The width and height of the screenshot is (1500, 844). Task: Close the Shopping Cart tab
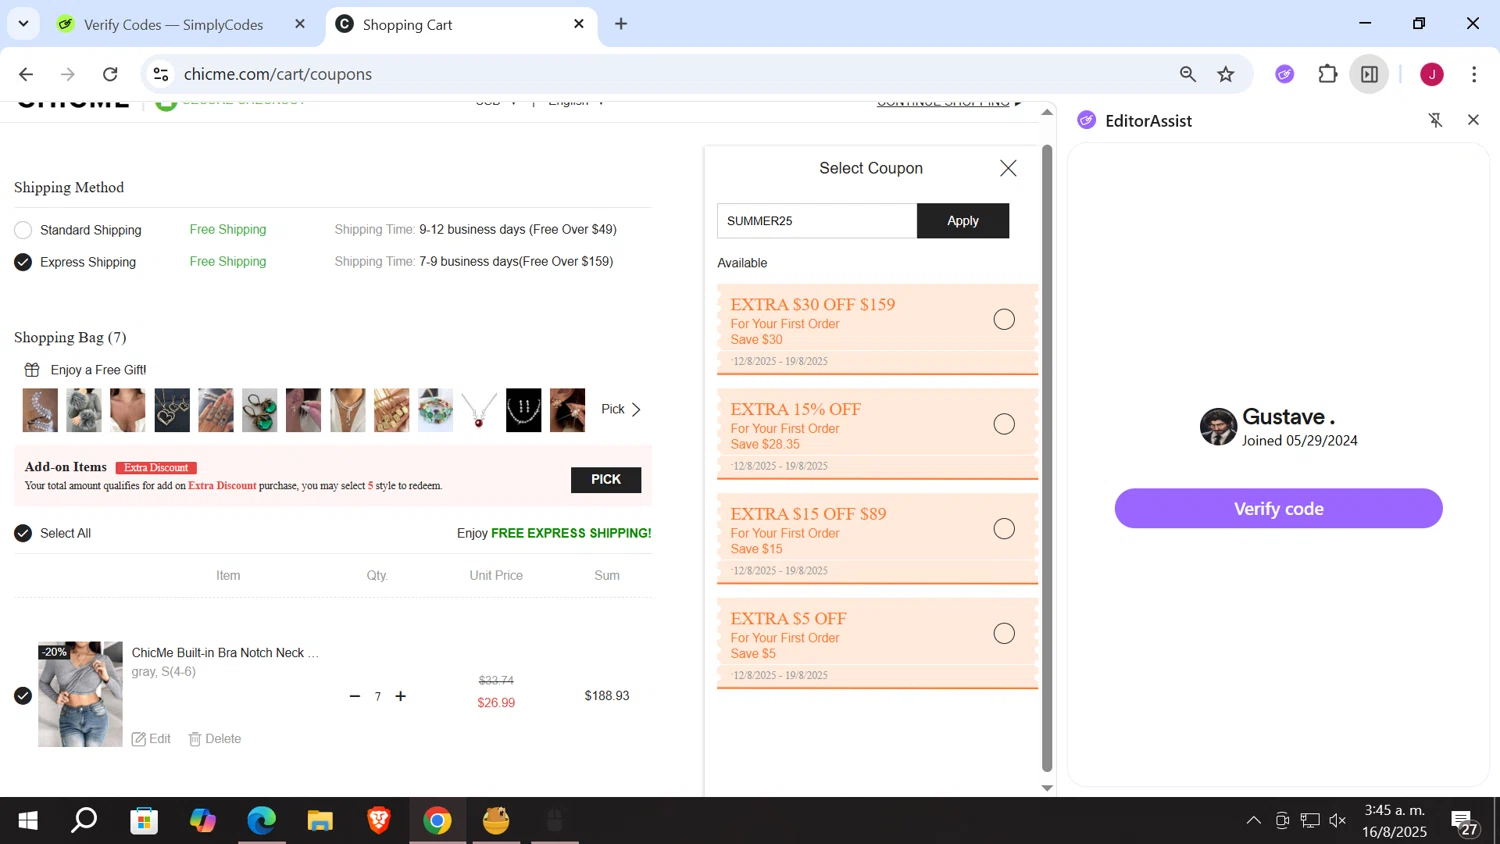click(x=579, y=24)
